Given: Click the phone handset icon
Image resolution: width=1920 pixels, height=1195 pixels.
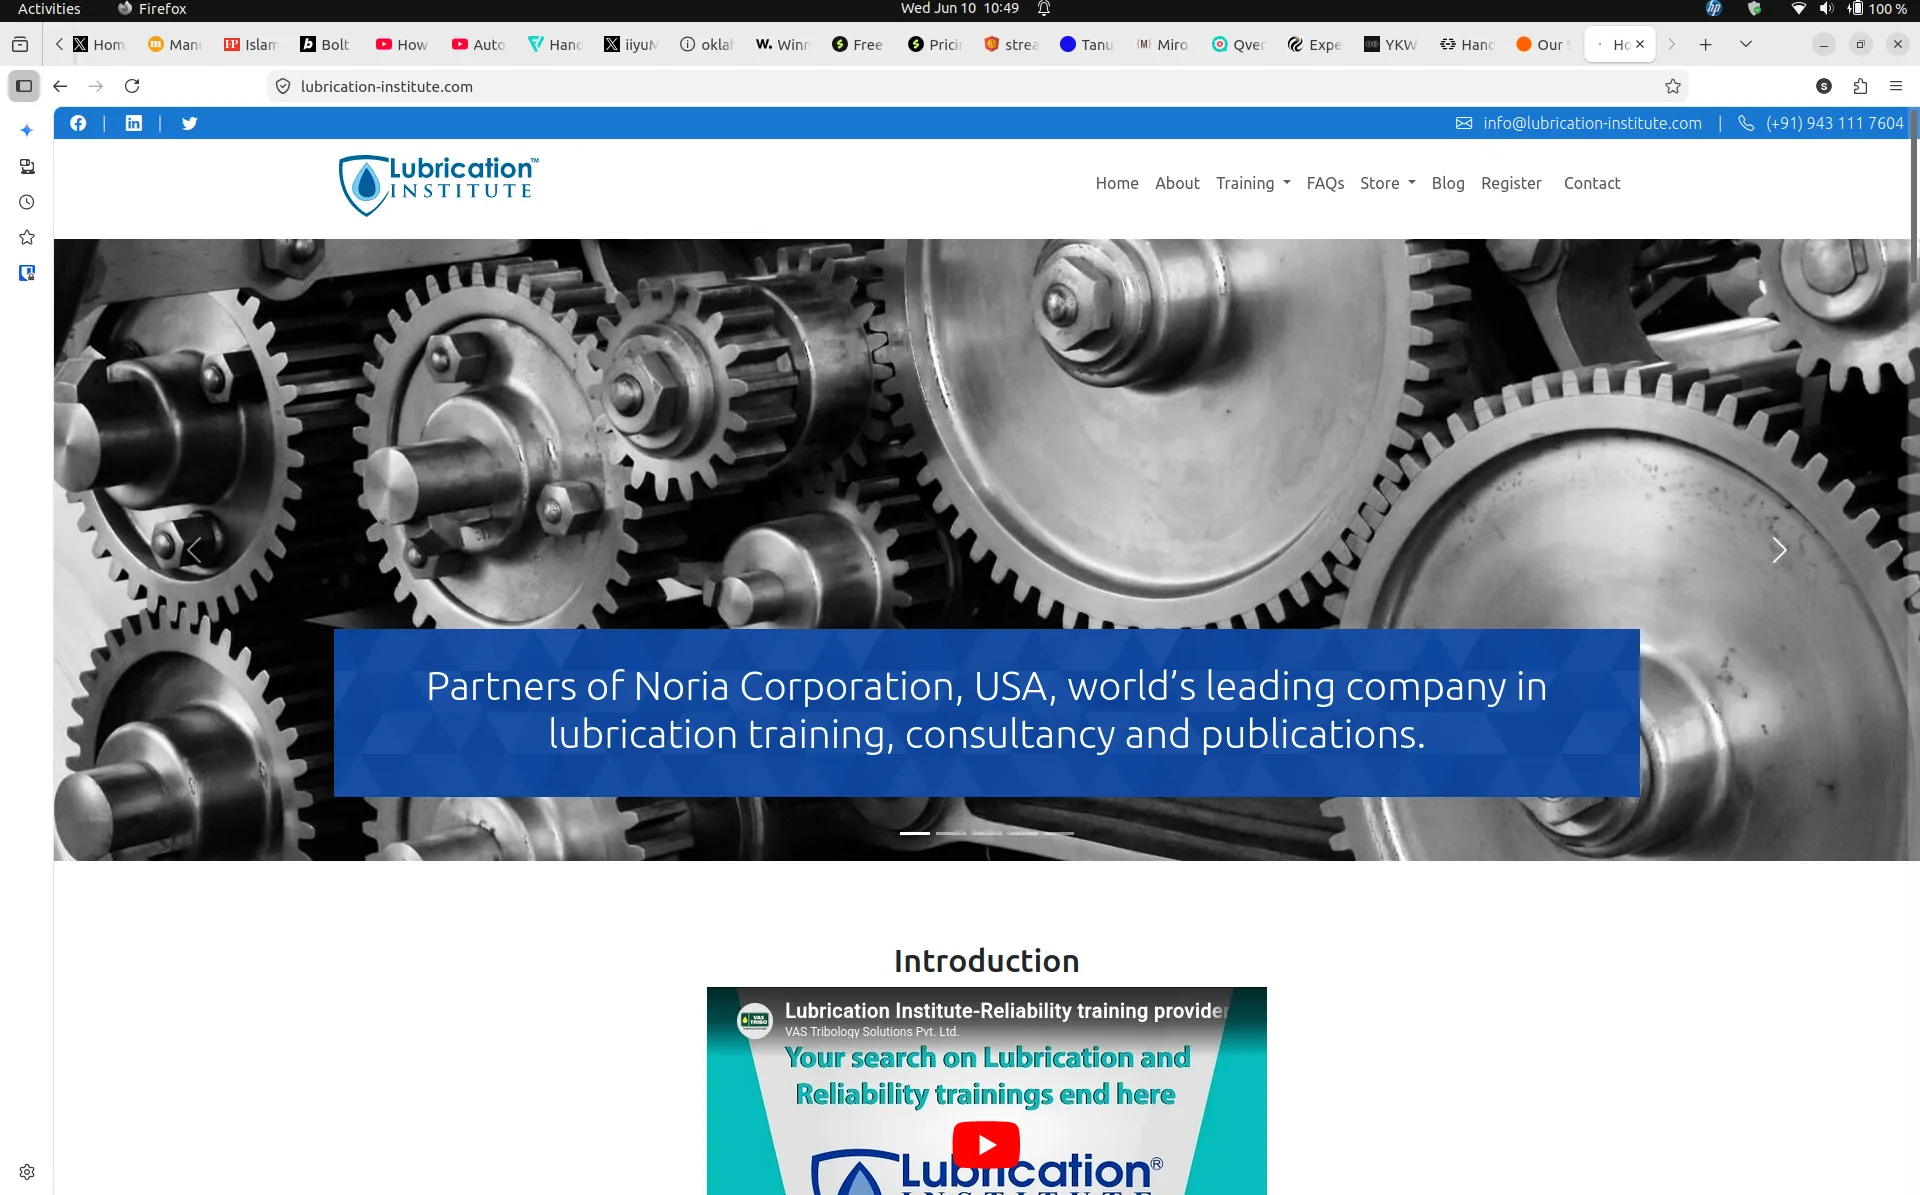Looking at the screenshot, I should [x=1746, y=123].
